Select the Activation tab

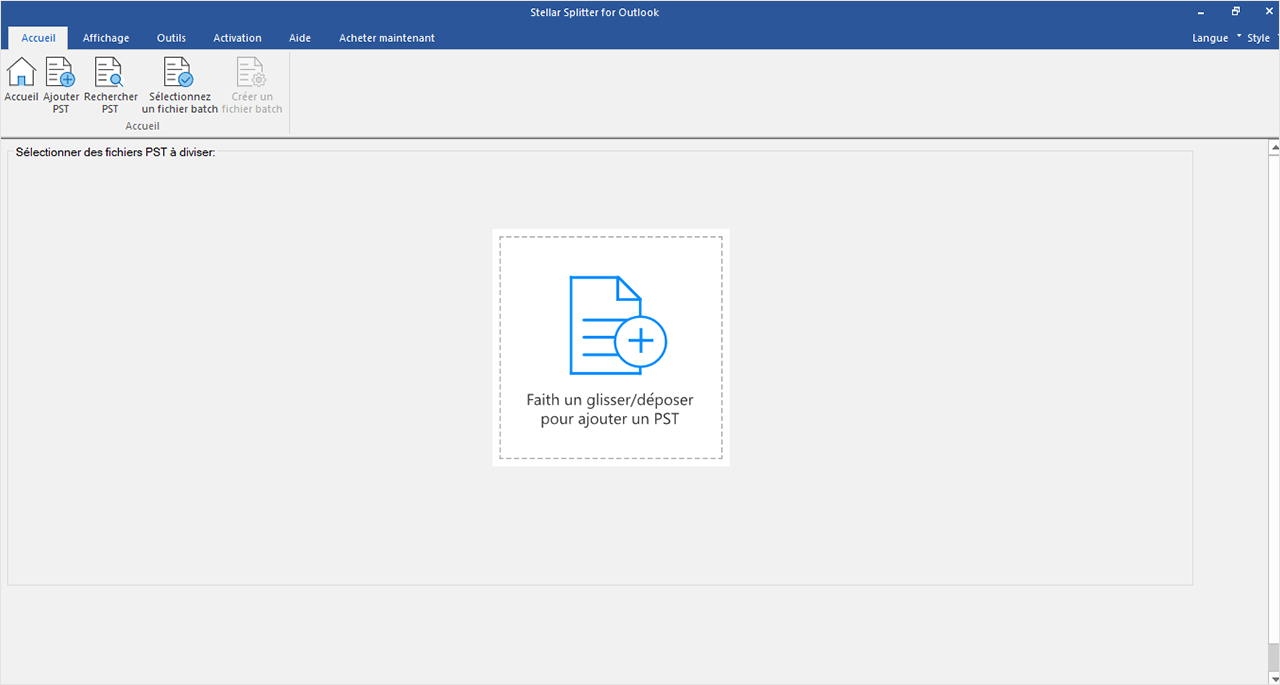coord(237,38)
